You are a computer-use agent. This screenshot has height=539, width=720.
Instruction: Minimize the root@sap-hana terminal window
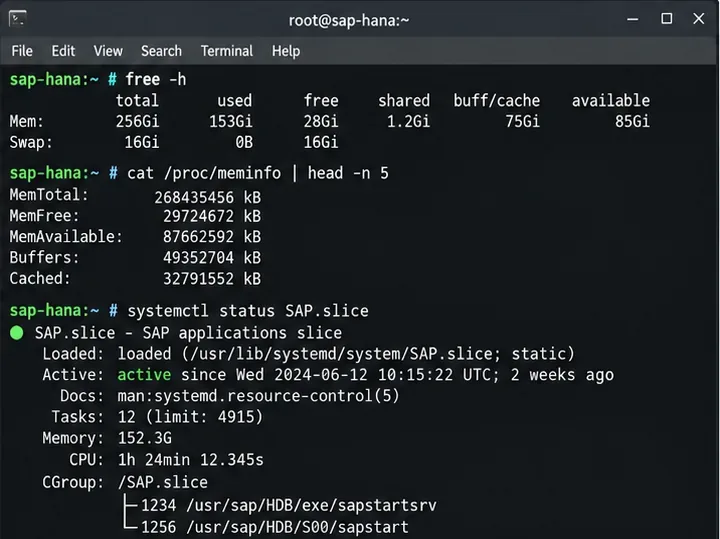633,19
